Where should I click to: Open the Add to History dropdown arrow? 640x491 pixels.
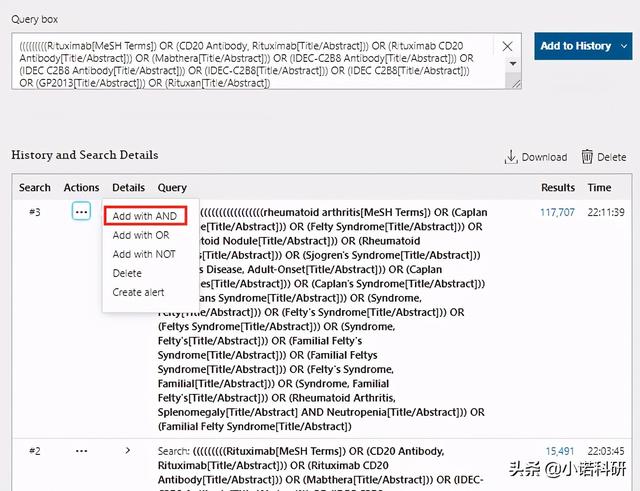point(624,46)
